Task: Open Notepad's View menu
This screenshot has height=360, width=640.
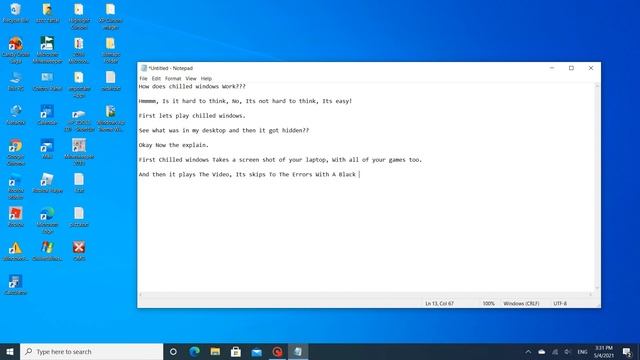Action: (x=191, y=78)
